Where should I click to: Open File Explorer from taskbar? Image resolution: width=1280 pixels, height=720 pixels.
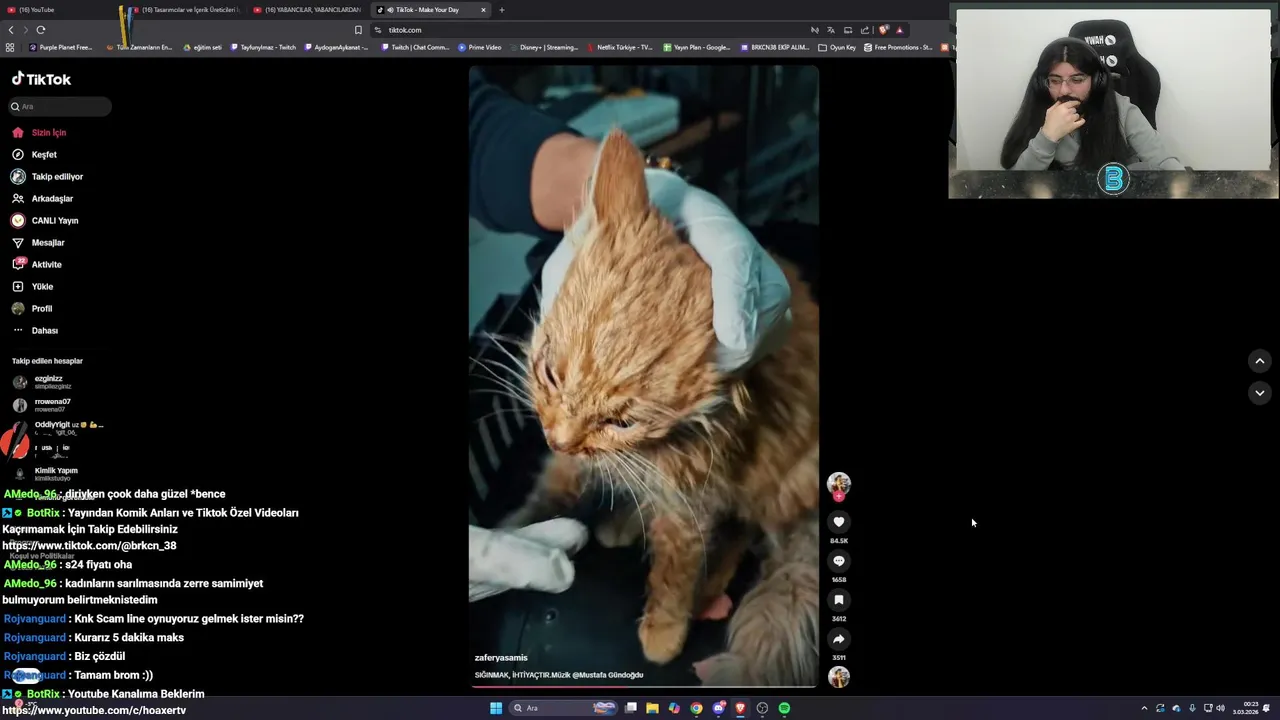[652, 708]
